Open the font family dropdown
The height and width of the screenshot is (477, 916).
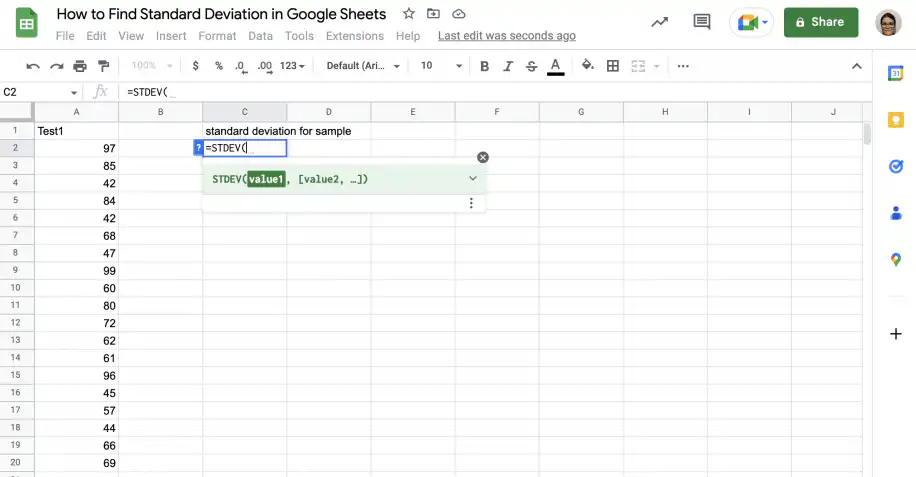(x=363, y=66)
